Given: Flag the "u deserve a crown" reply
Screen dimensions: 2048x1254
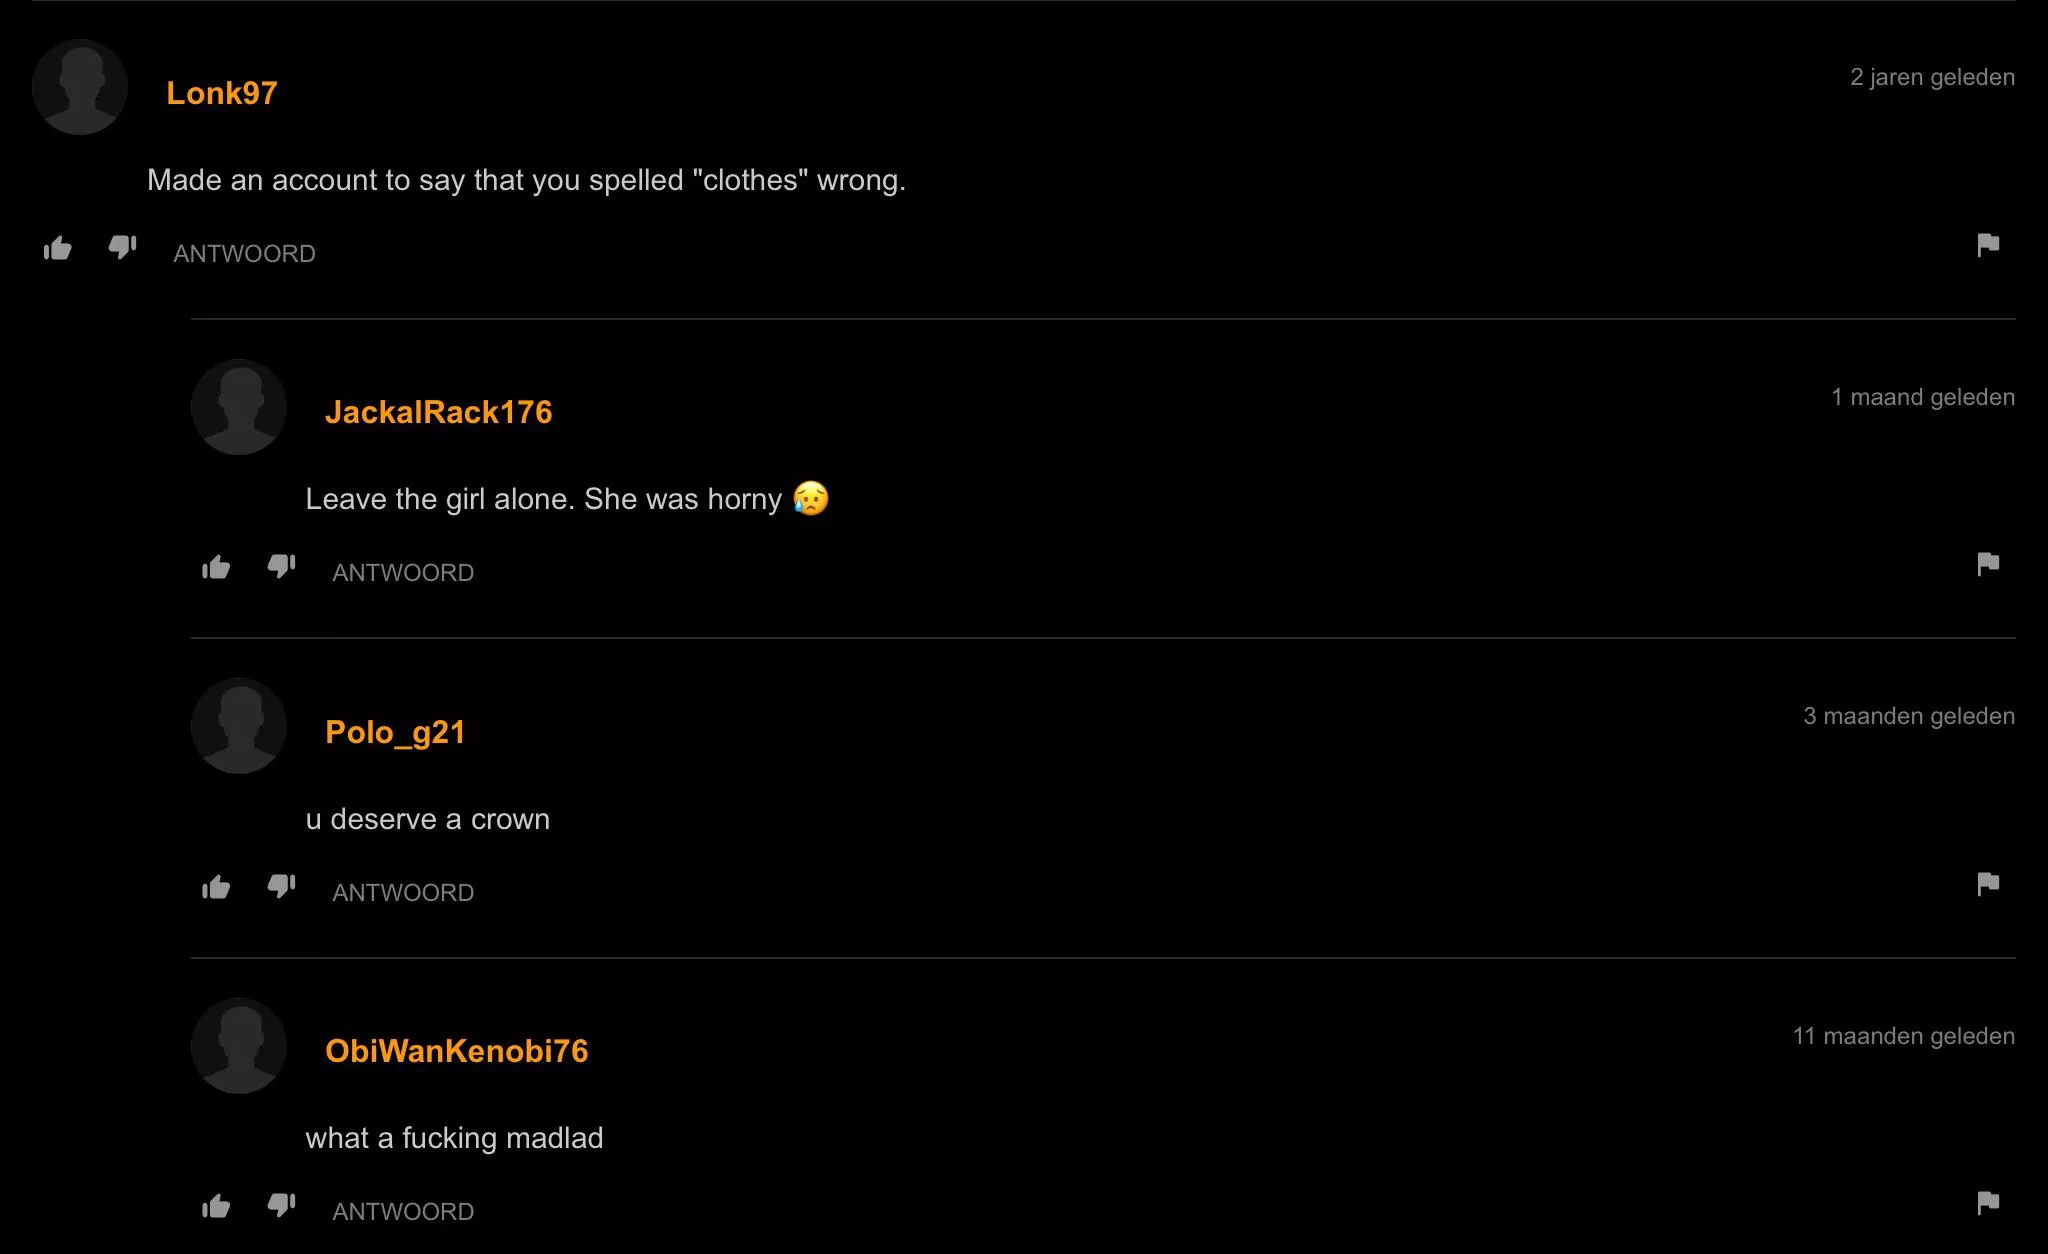Looking at the screenshot, I should [x=1987, y=884].
